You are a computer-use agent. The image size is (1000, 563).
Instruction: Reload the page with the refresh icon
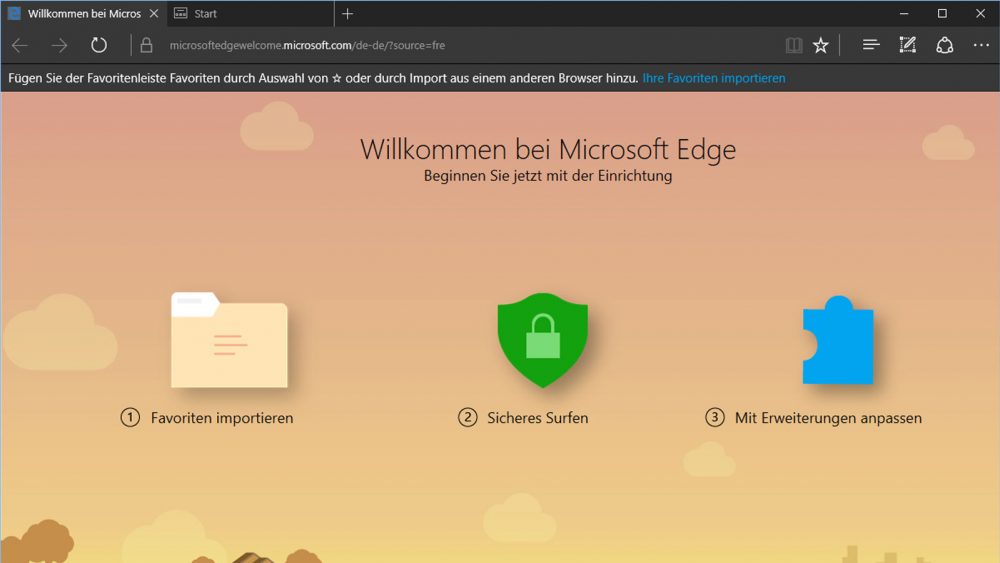(99, 45)
